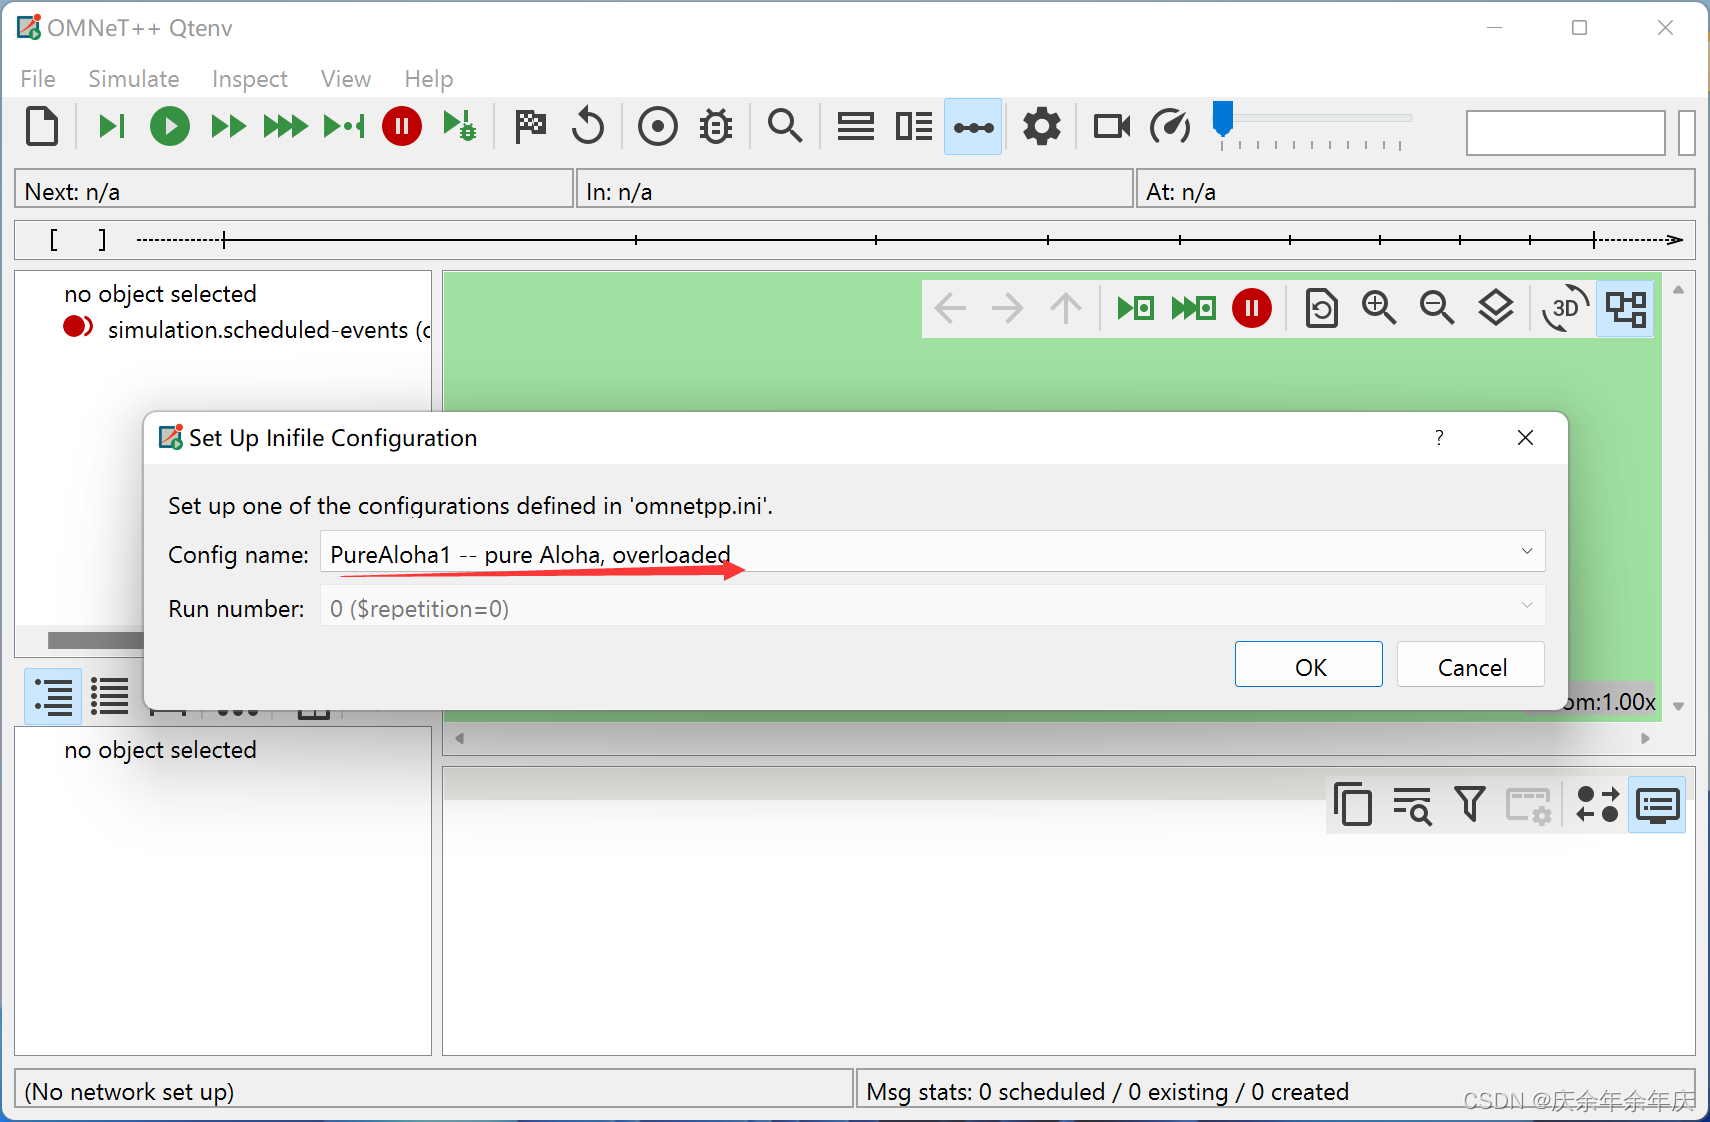Viewport: 1710px width, 1122px height.
Task: Click the split-panel layout icon in main toolbar
Action: point(914,127)
